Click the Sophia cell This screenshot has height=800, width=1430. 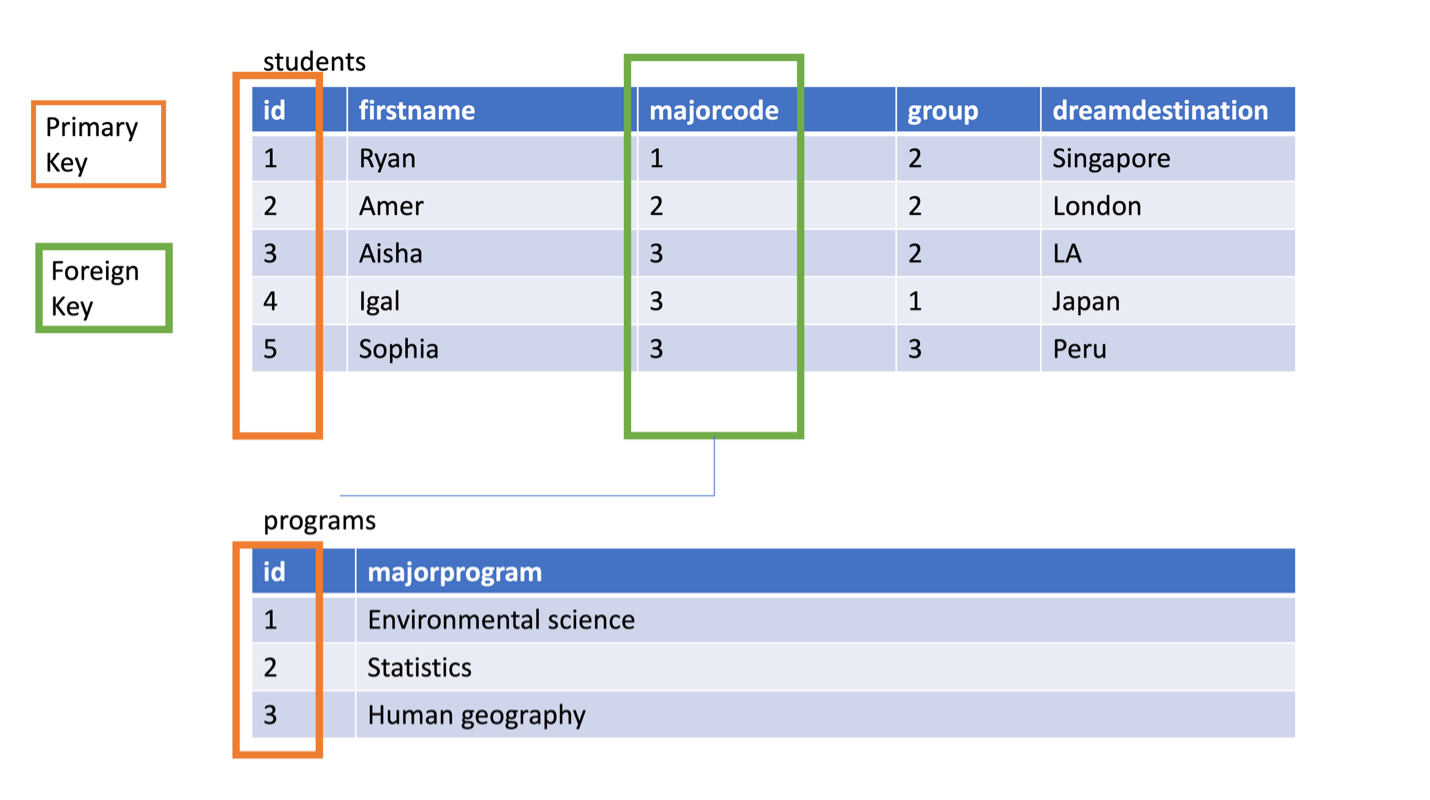coord(492,349)
